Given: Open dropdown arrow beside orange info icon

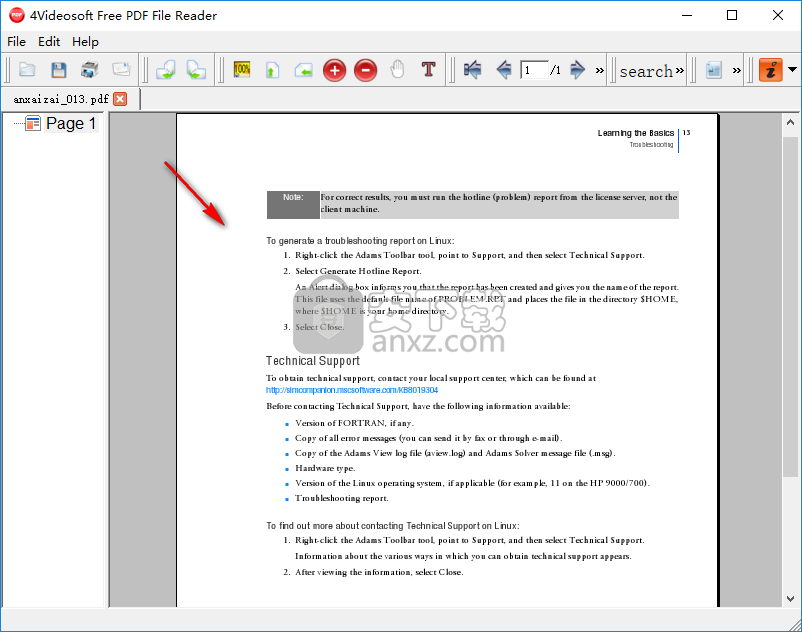Looking at the screenshot, I should [x=792, y=70].
